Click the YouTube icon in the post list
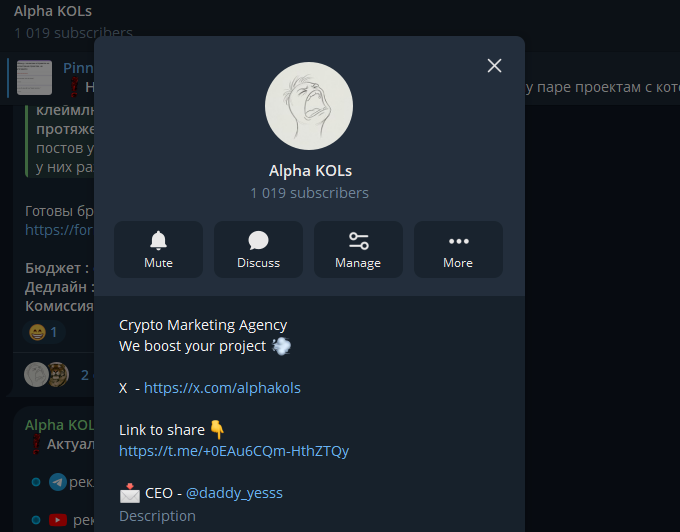The width and height of the screenshot is (680, 532). point(58,519)
